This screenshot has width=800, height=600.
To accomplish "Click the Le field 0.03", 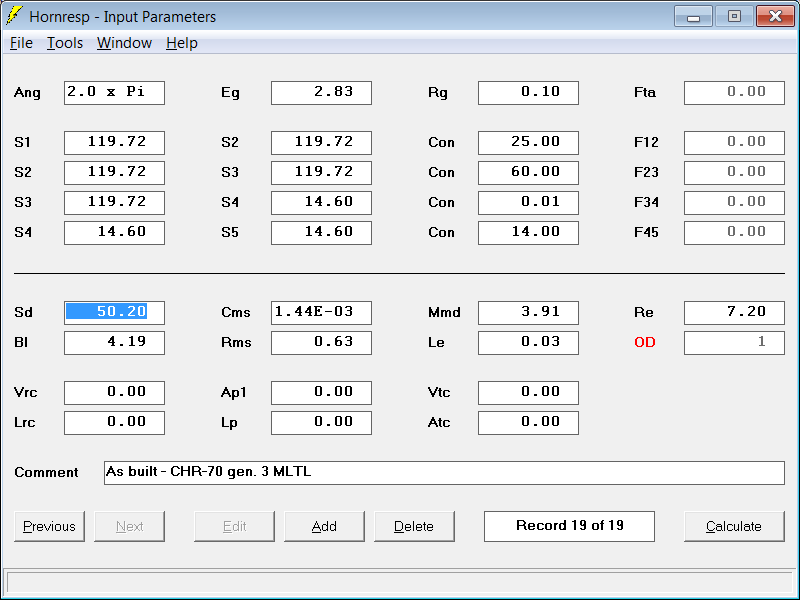I will click(528, 343).
